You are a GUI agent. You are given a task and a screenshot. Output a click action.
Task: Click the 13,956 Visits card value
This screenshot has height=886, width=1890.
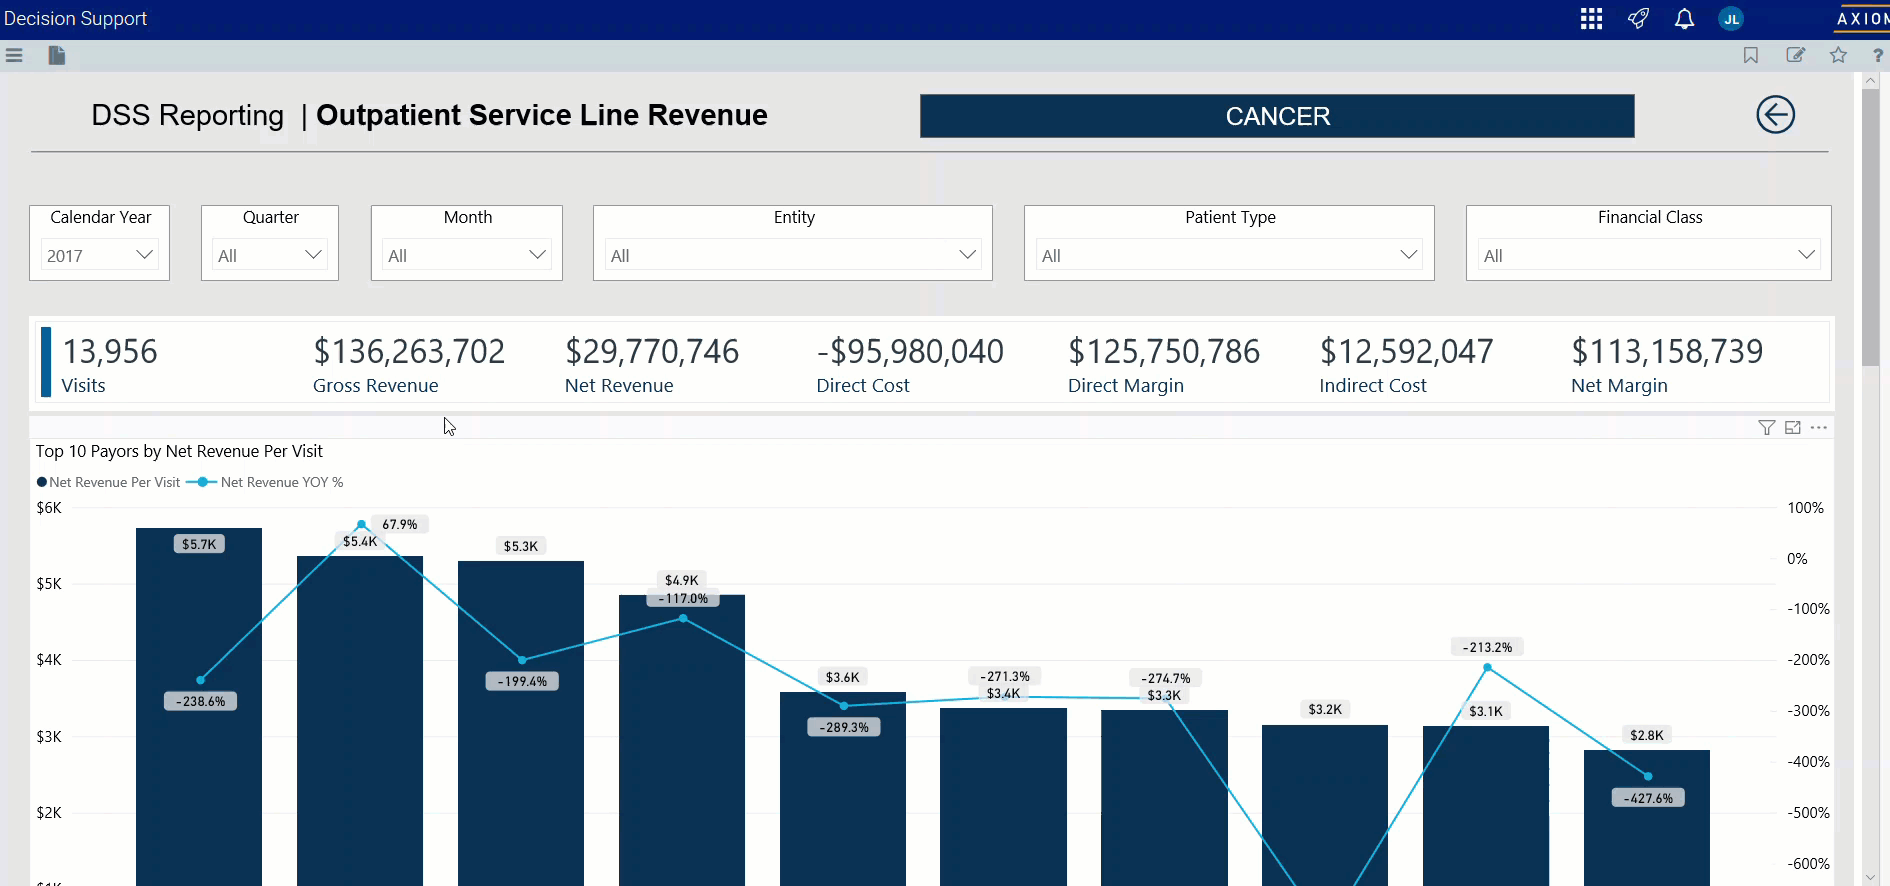coord(110,351)
